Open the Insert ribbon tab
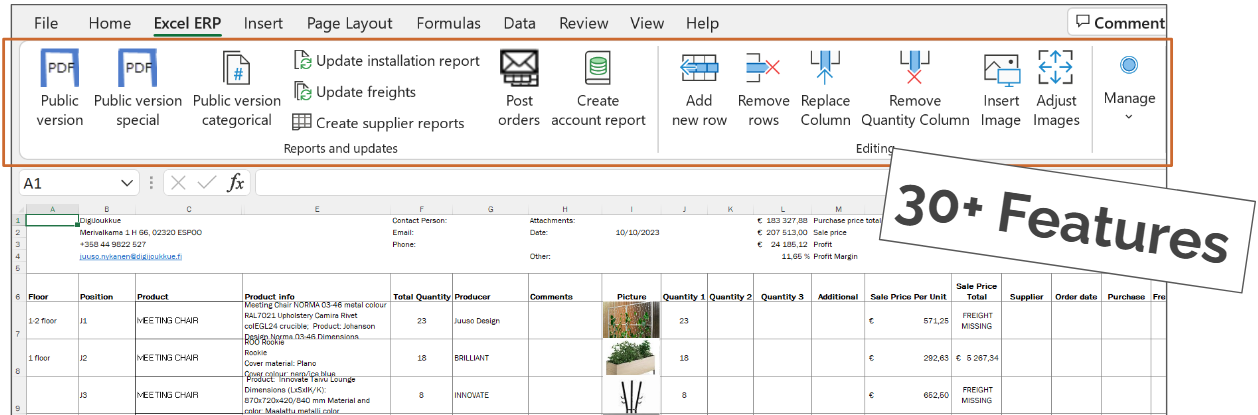The width and height of the screenshot is (1258, 415). pos(263,22)
